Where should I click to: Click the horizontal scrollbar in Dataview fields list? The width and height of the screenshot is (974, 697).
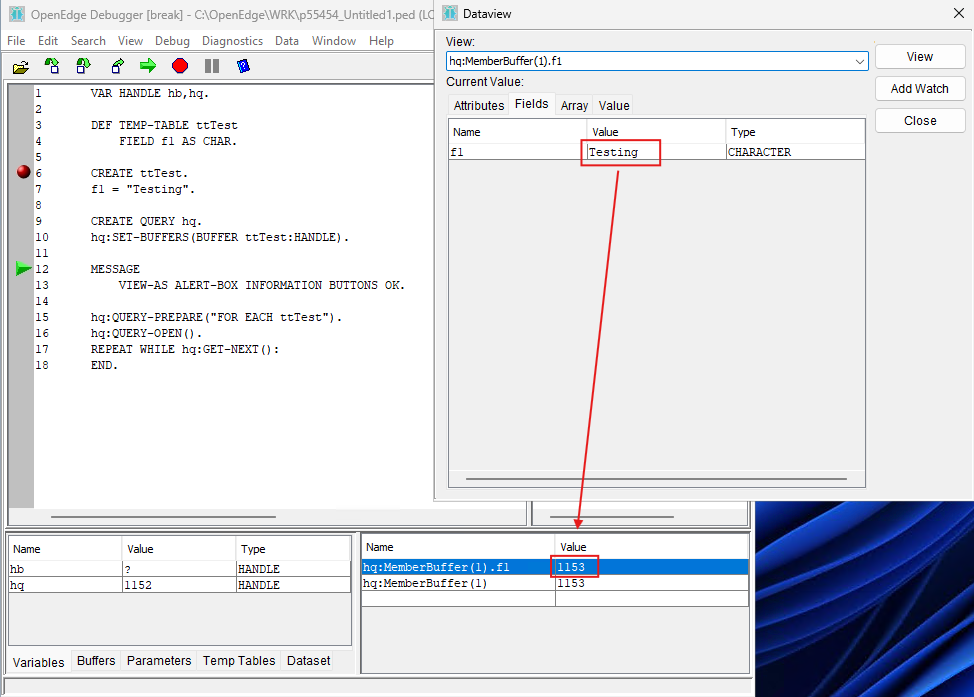pos(657,479)
